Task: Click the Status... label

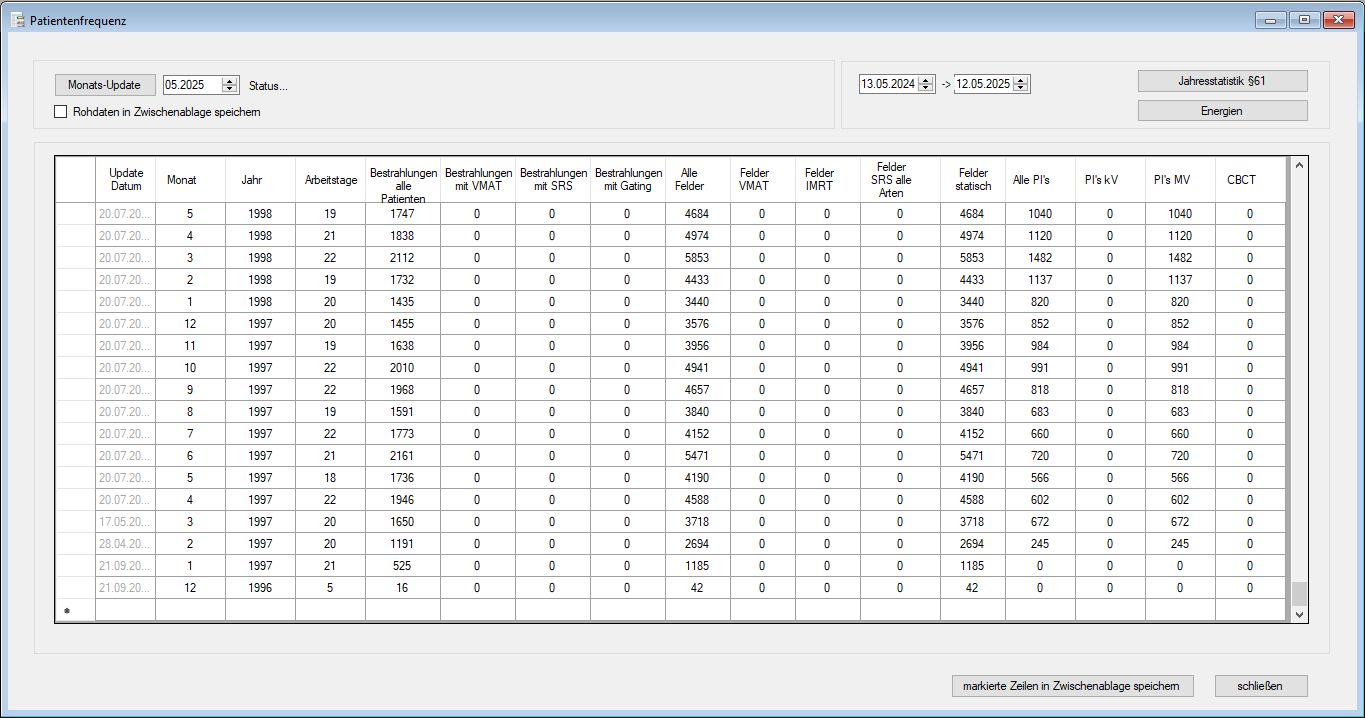Action: (268, 86)
